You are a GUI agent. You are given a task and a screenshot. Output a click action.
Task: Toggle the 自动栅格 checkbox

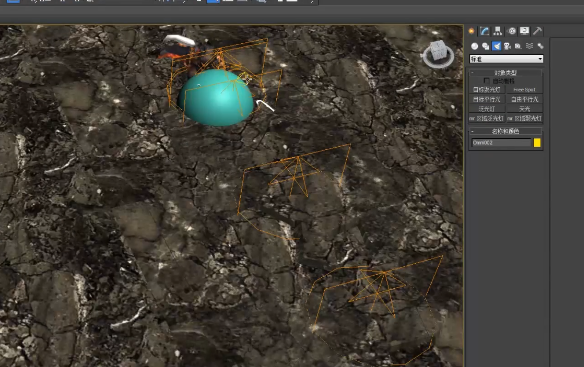click(486, 81)
